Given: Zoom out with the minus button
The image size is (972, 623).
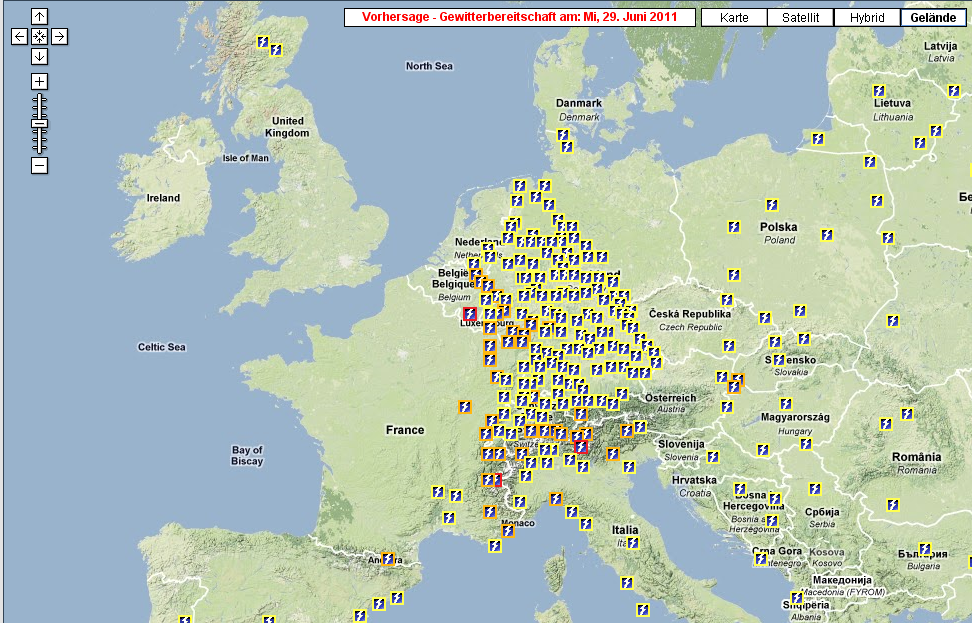Looking at the screenshot, I should tap(39, 166).
